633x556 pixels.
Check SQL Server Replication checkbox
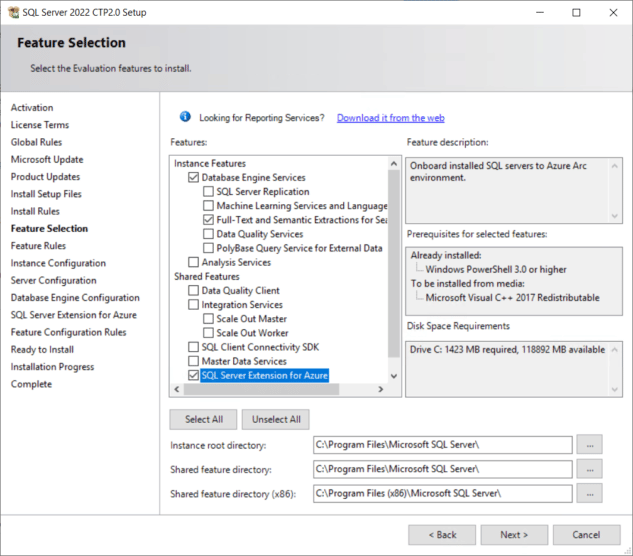coord(208,191)
